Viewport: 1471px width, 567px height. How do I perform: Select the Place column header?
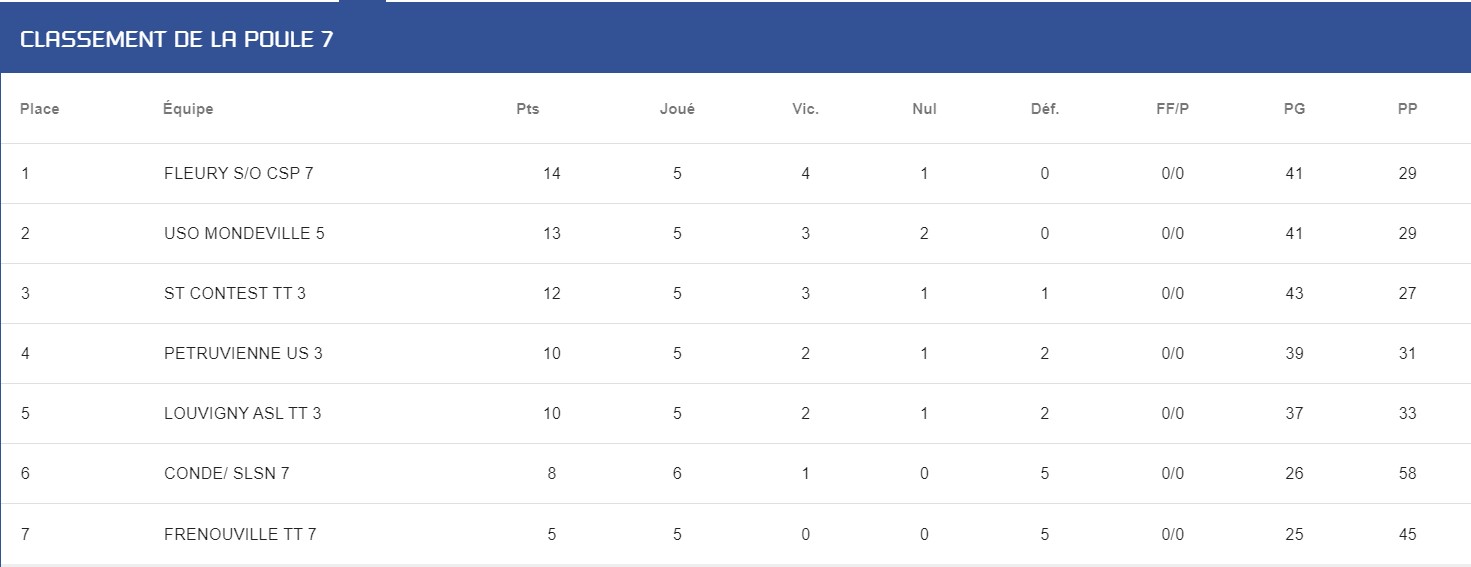(40, 109)
